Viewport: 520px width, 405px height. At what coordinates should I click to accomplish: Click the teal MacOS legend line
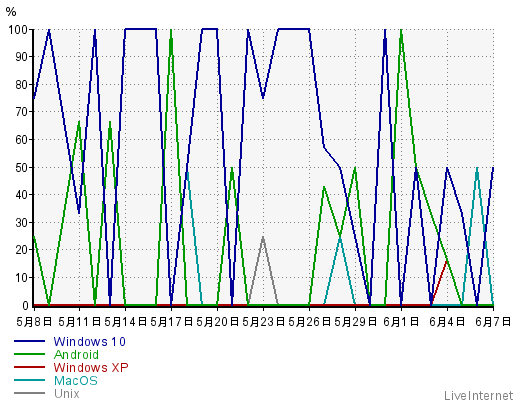pos(29,380)
